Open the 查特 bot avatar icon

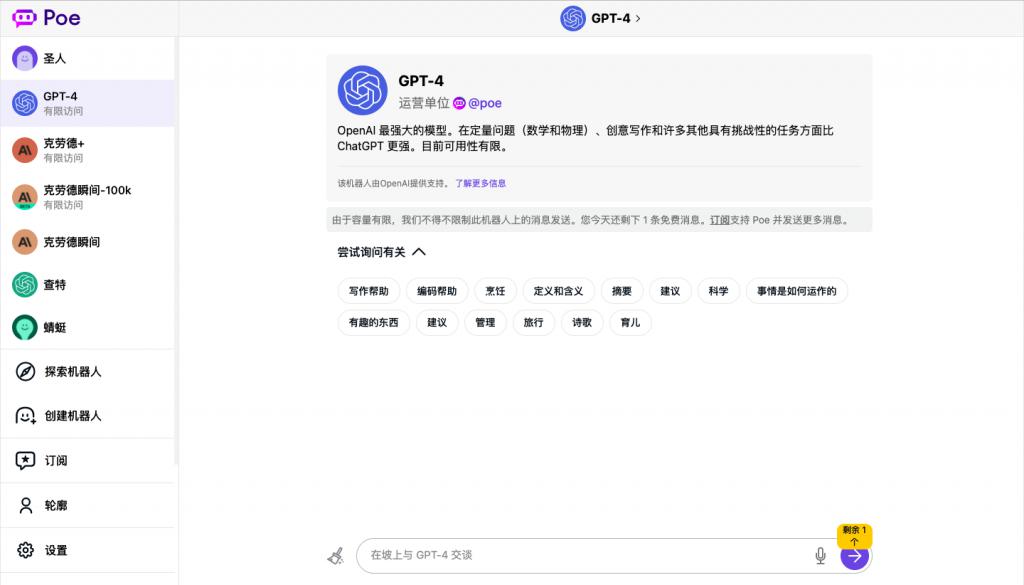click(x=25, y=285)
